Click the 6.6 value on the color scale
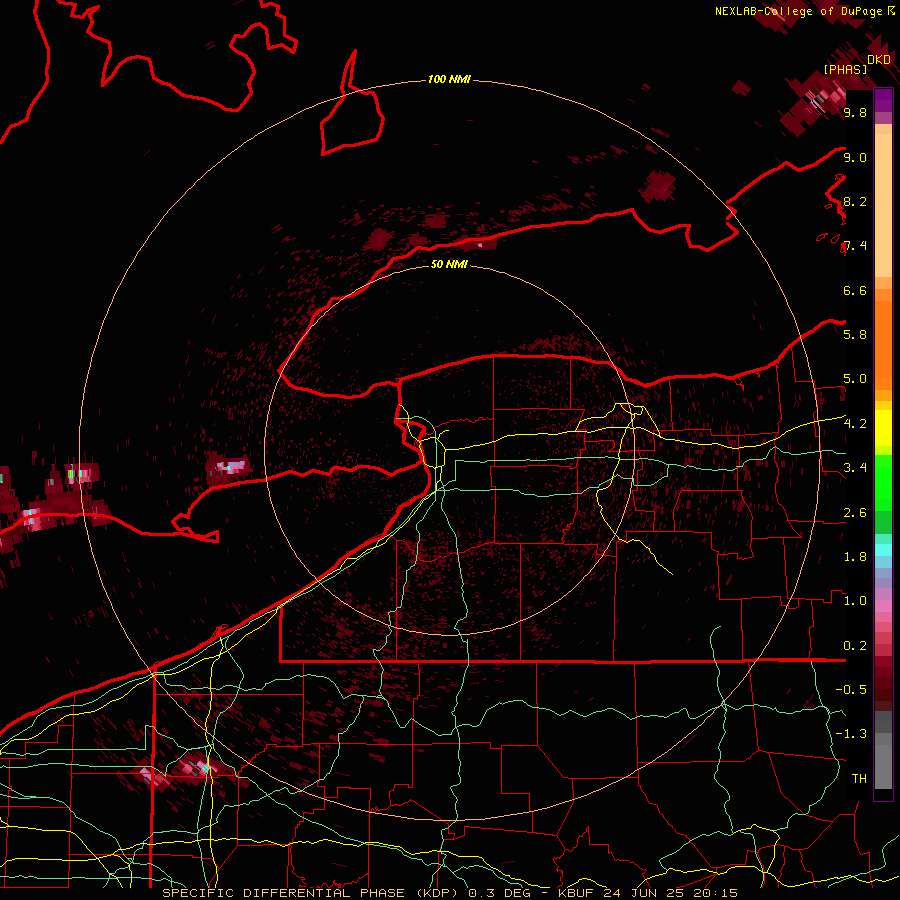Image resolution: width=900 pixels, height=900 pixels. click(855, 290)
